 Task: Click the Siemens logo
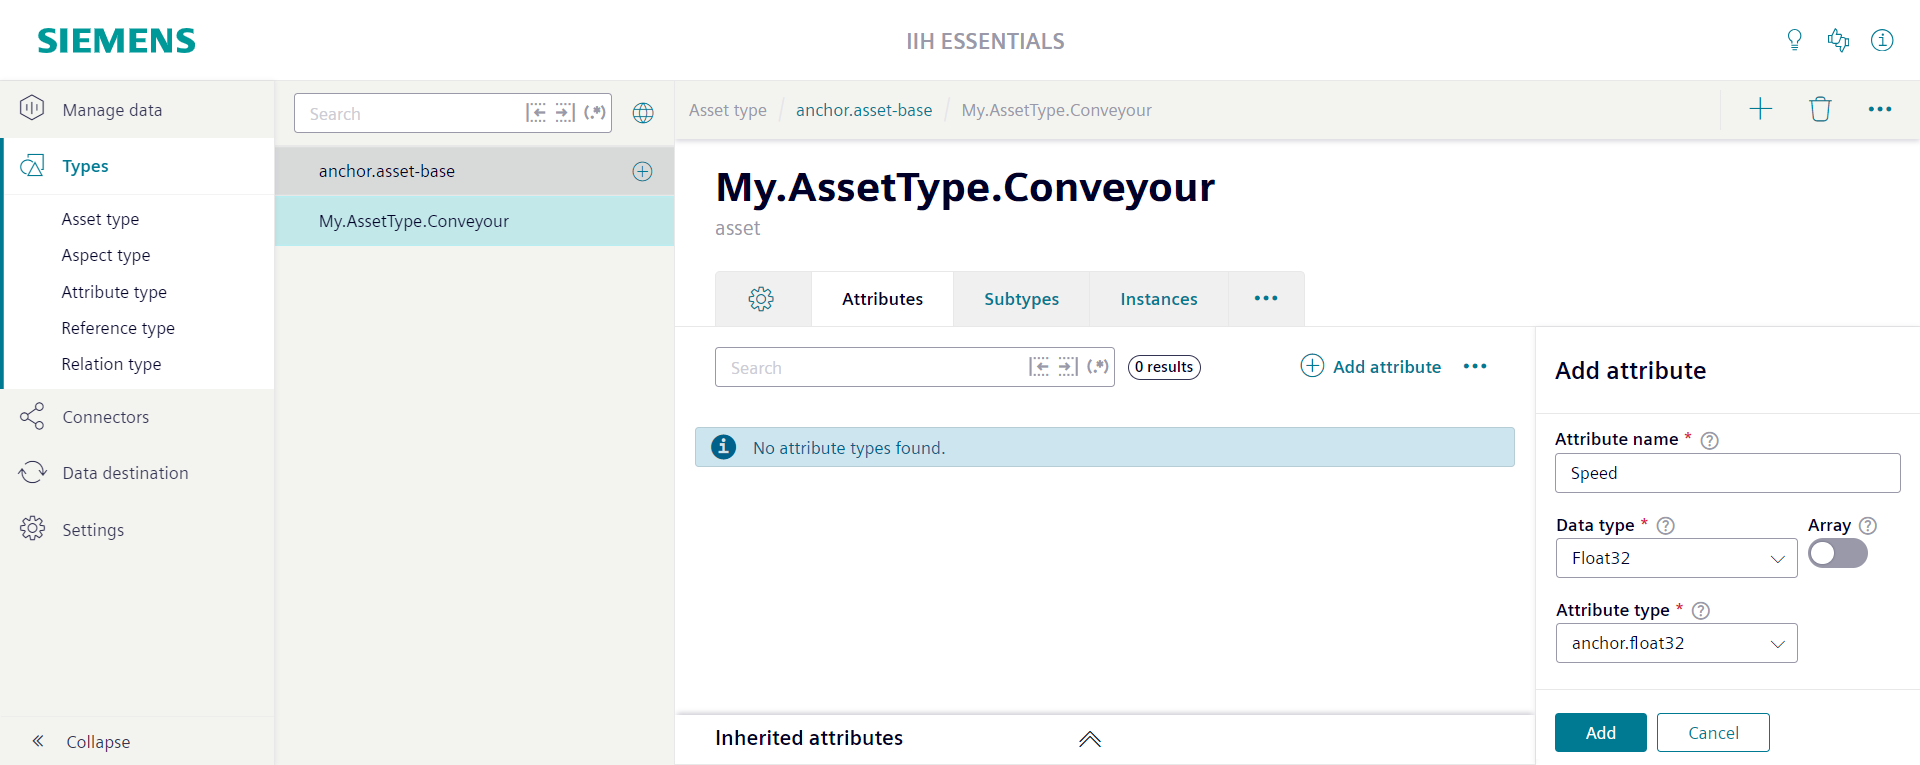pyautogui.click(x=116, y=41)
